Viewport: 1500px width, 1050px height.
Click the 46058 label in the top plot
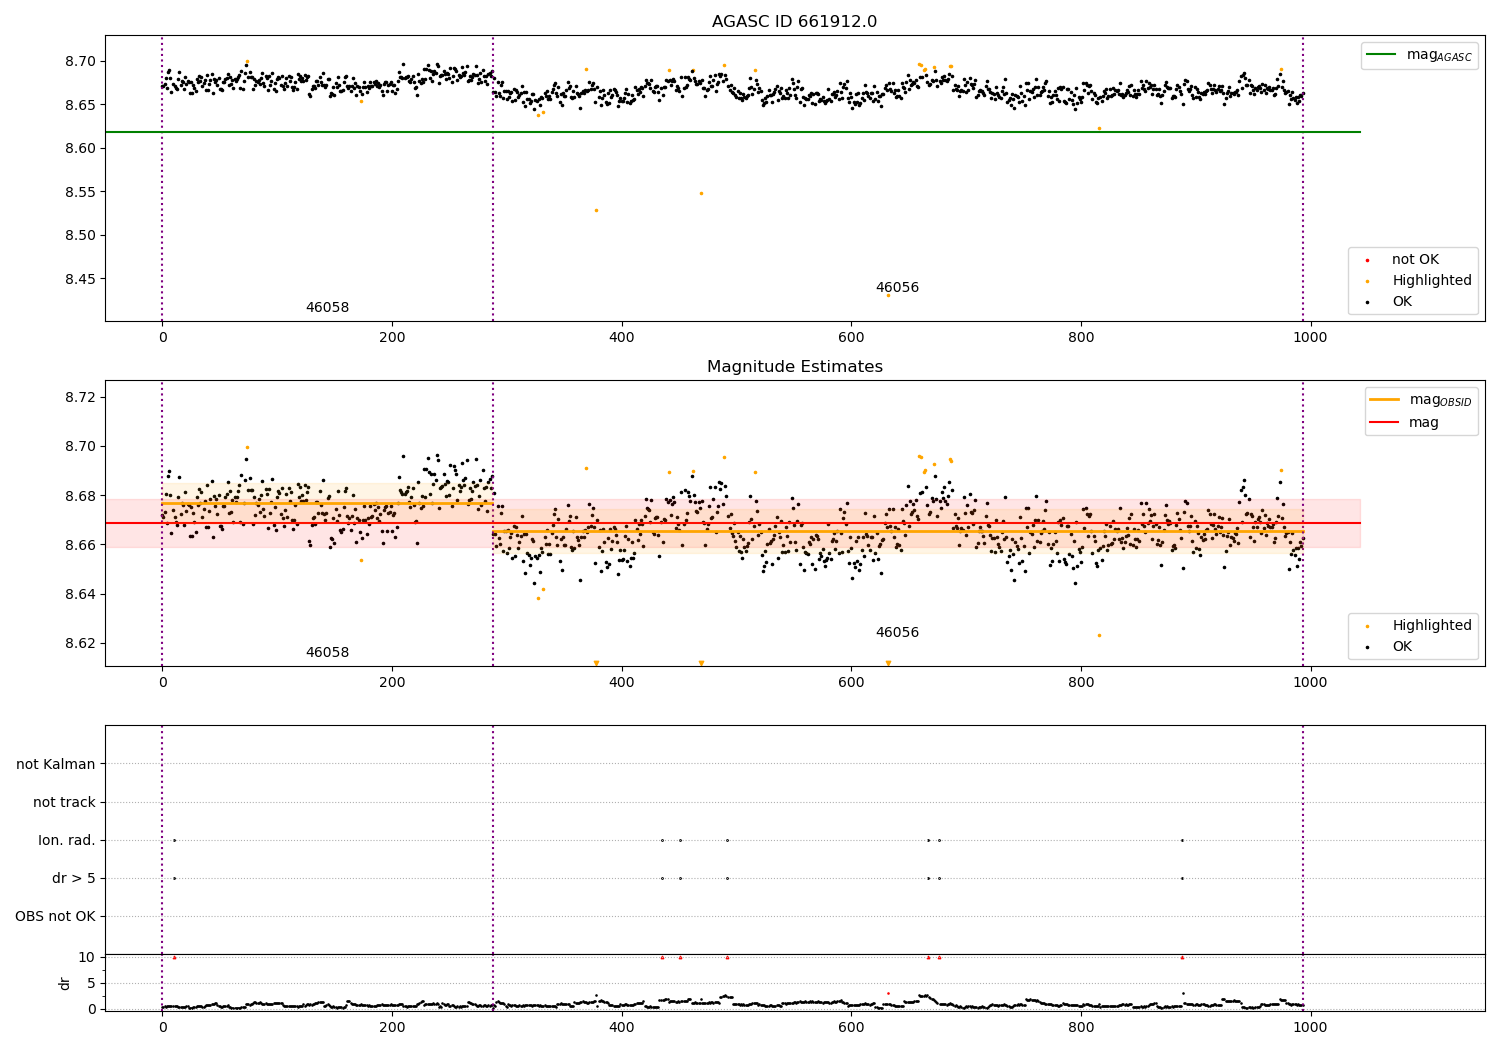click(327, 308)
